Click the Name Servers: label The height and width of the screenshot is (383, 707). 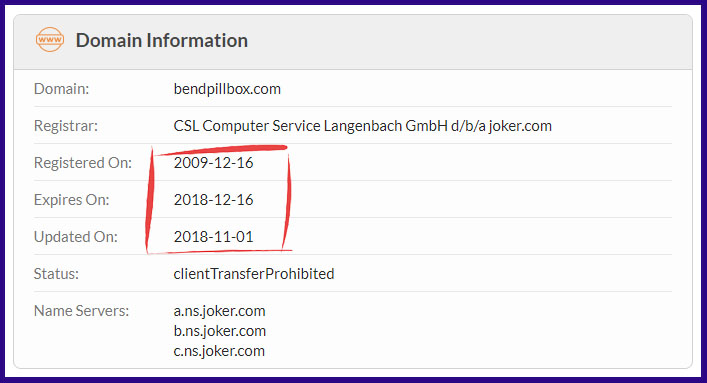(82, 311)
